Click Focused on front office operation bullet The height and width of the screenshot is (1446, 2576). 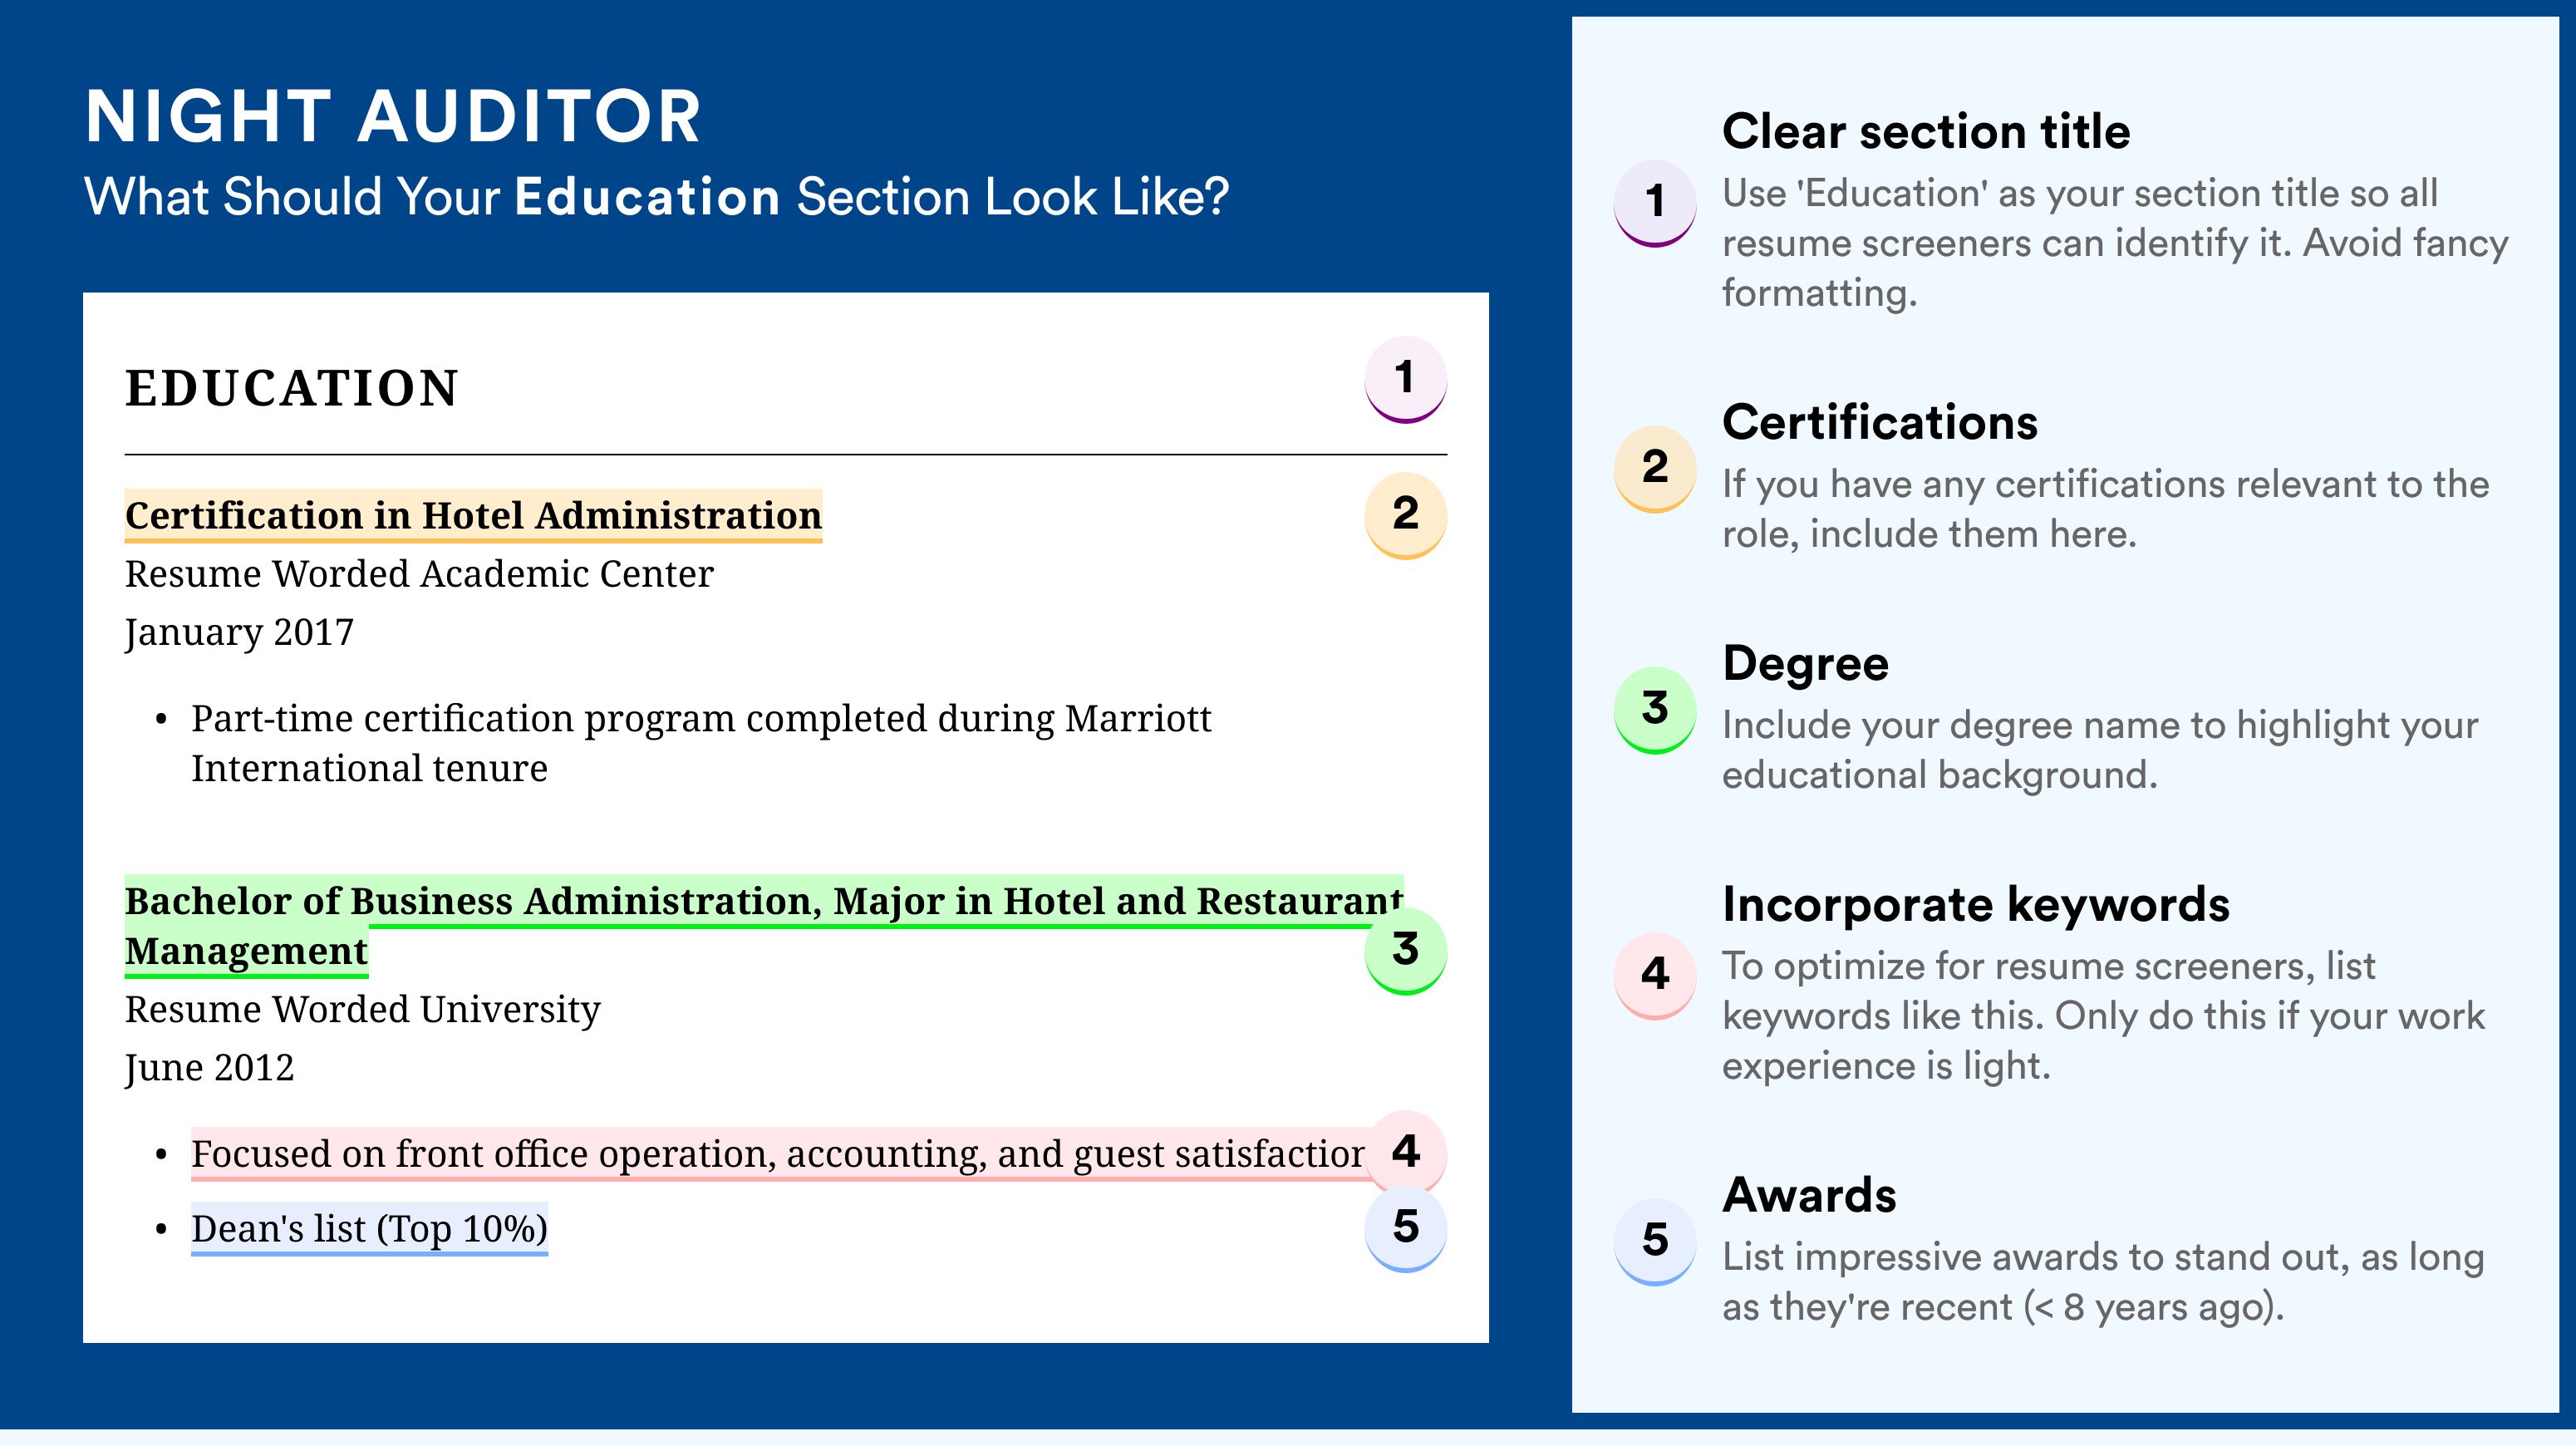[x=778, y=1154]
